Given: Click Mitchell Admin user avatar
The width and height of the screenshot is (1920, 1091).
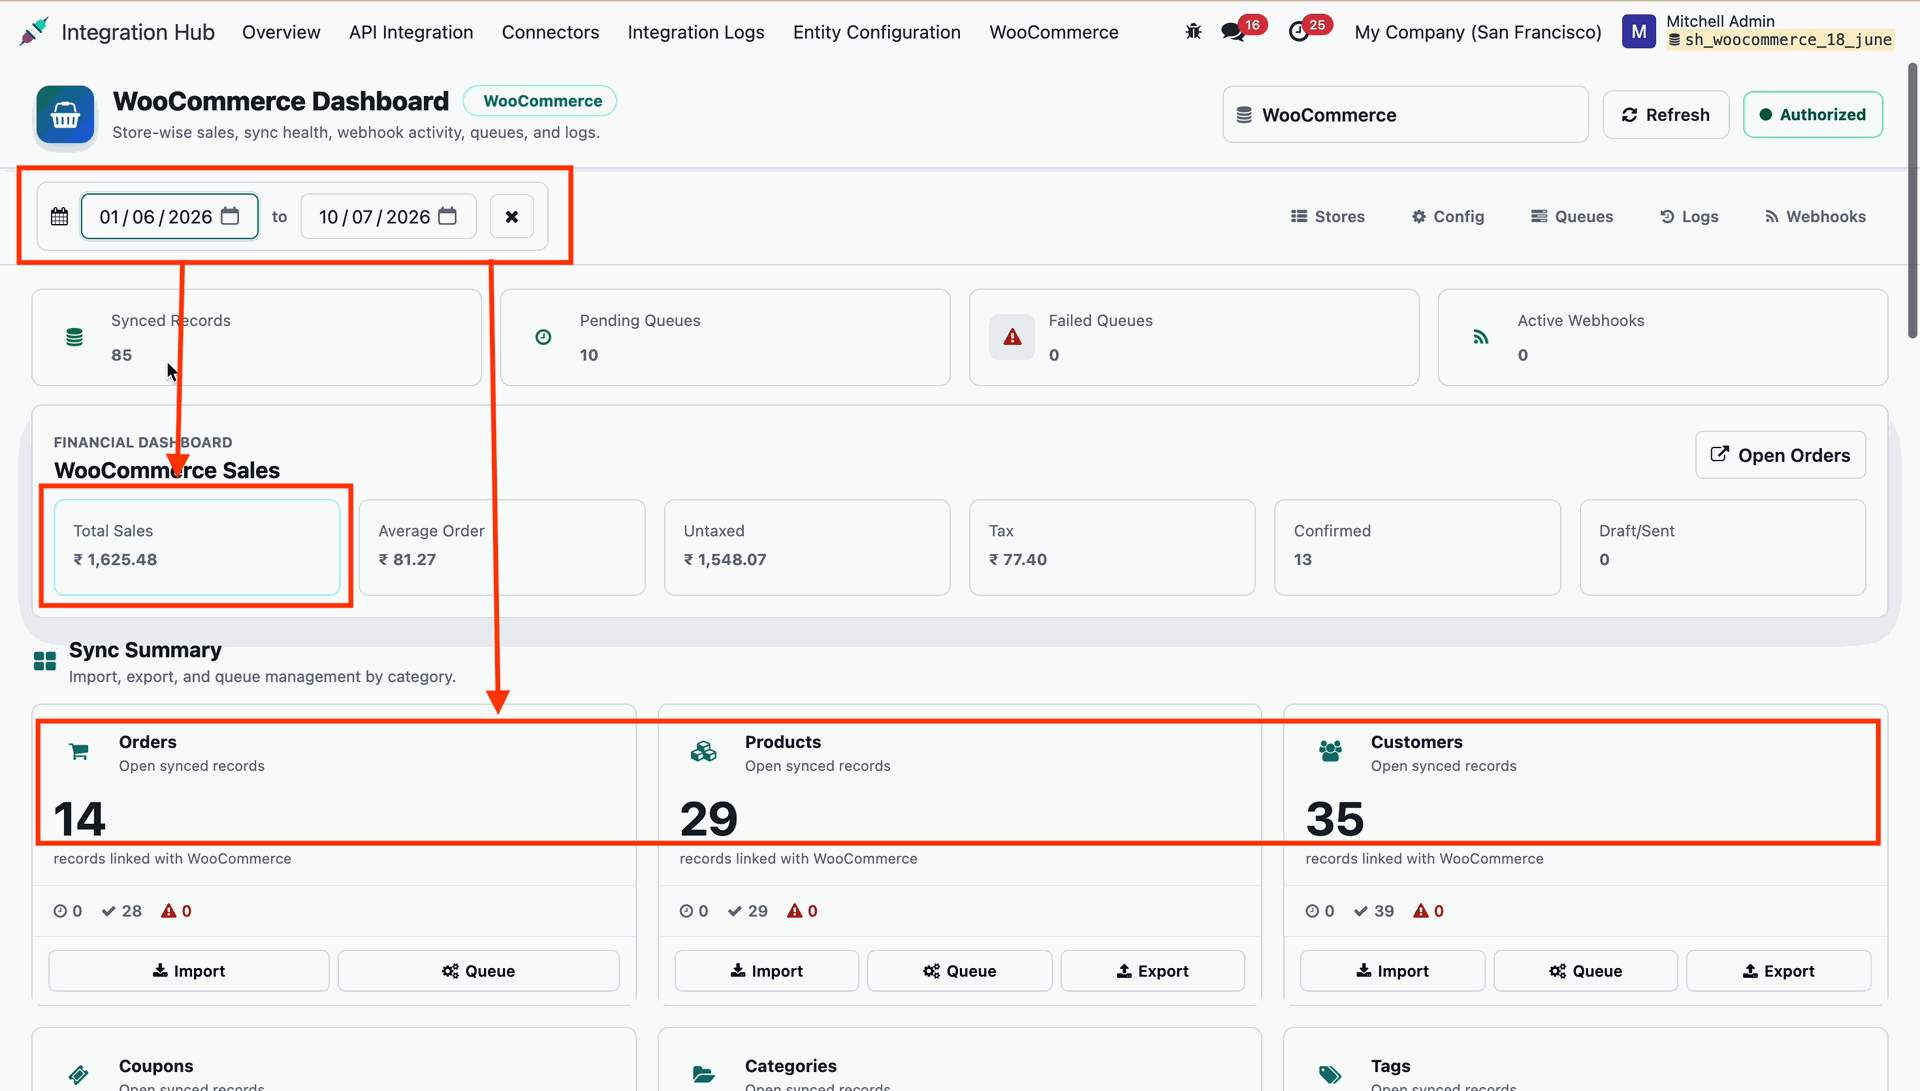Looking at the screenshot, I should (1639, 32).
